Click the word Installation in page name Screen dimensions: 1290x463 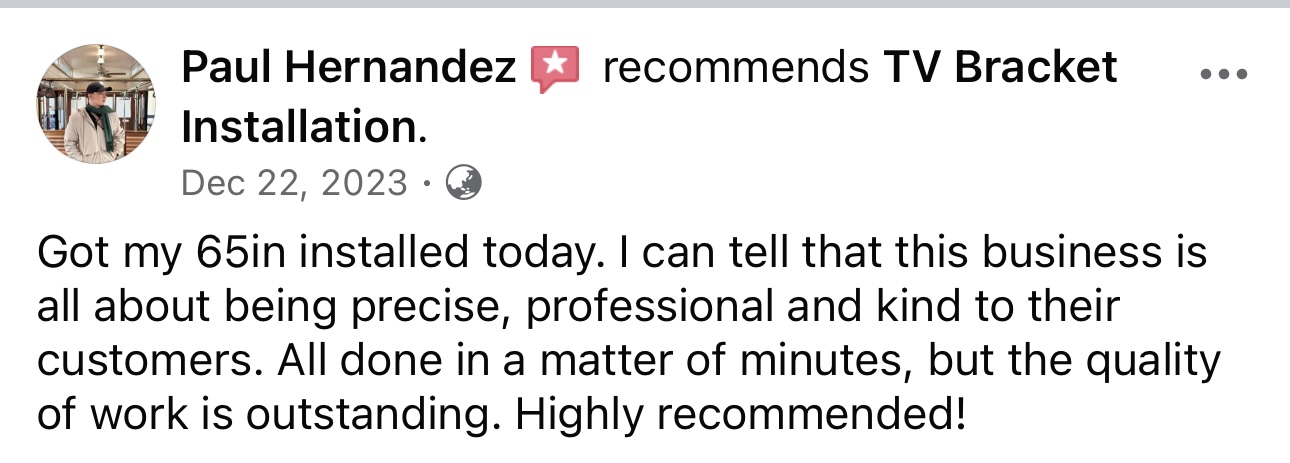(298, 127)
